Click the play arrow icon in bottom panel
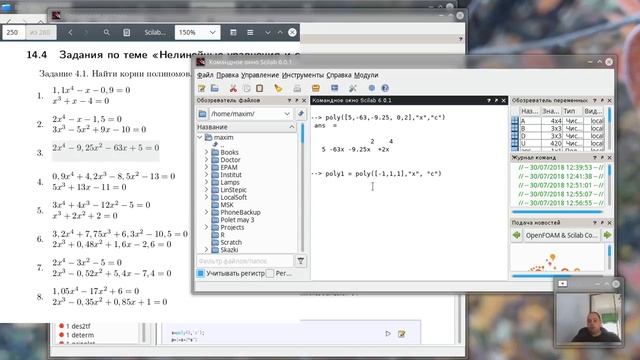 pyautogui.click(x=388, y=333)
